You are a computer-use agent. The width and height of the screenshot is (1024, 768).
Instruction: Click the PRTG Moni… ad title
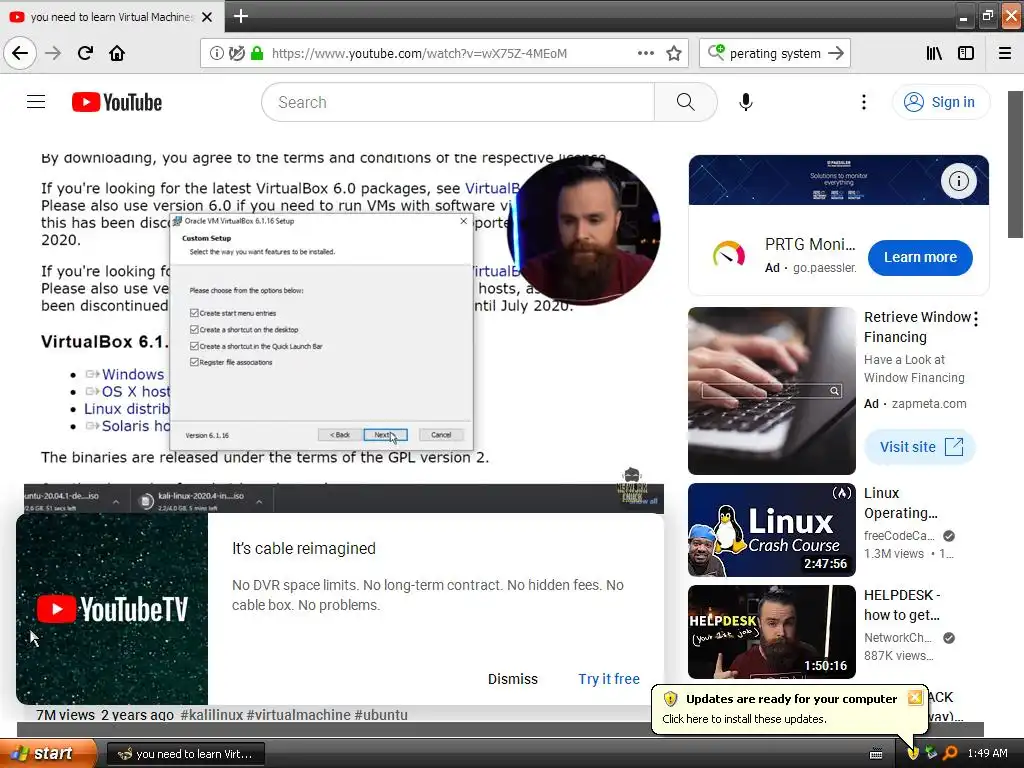click(810, 244)
